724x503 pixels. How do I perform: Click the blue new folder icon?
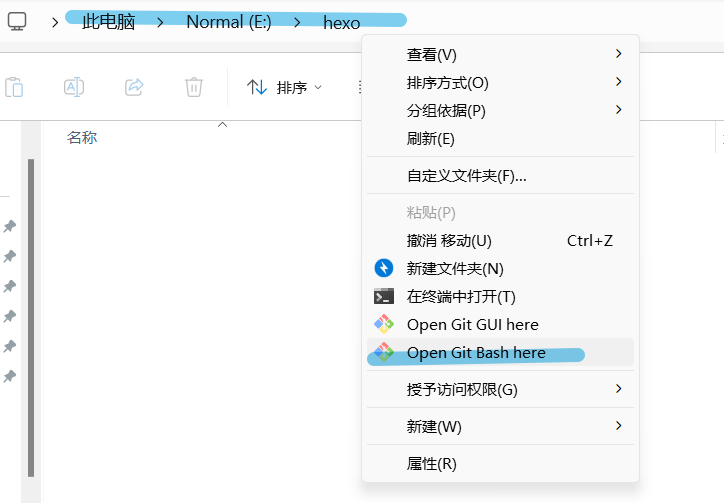(x=384, y=268)
